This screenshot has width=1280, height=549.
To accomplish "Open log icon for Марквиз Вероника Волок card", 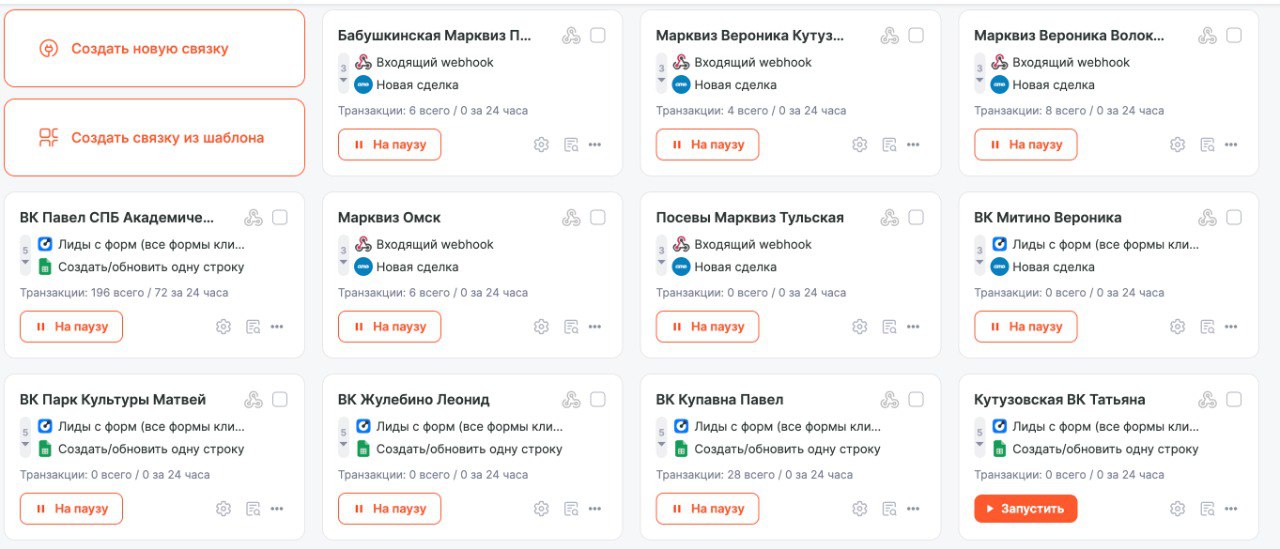I will coord(1207,145).
